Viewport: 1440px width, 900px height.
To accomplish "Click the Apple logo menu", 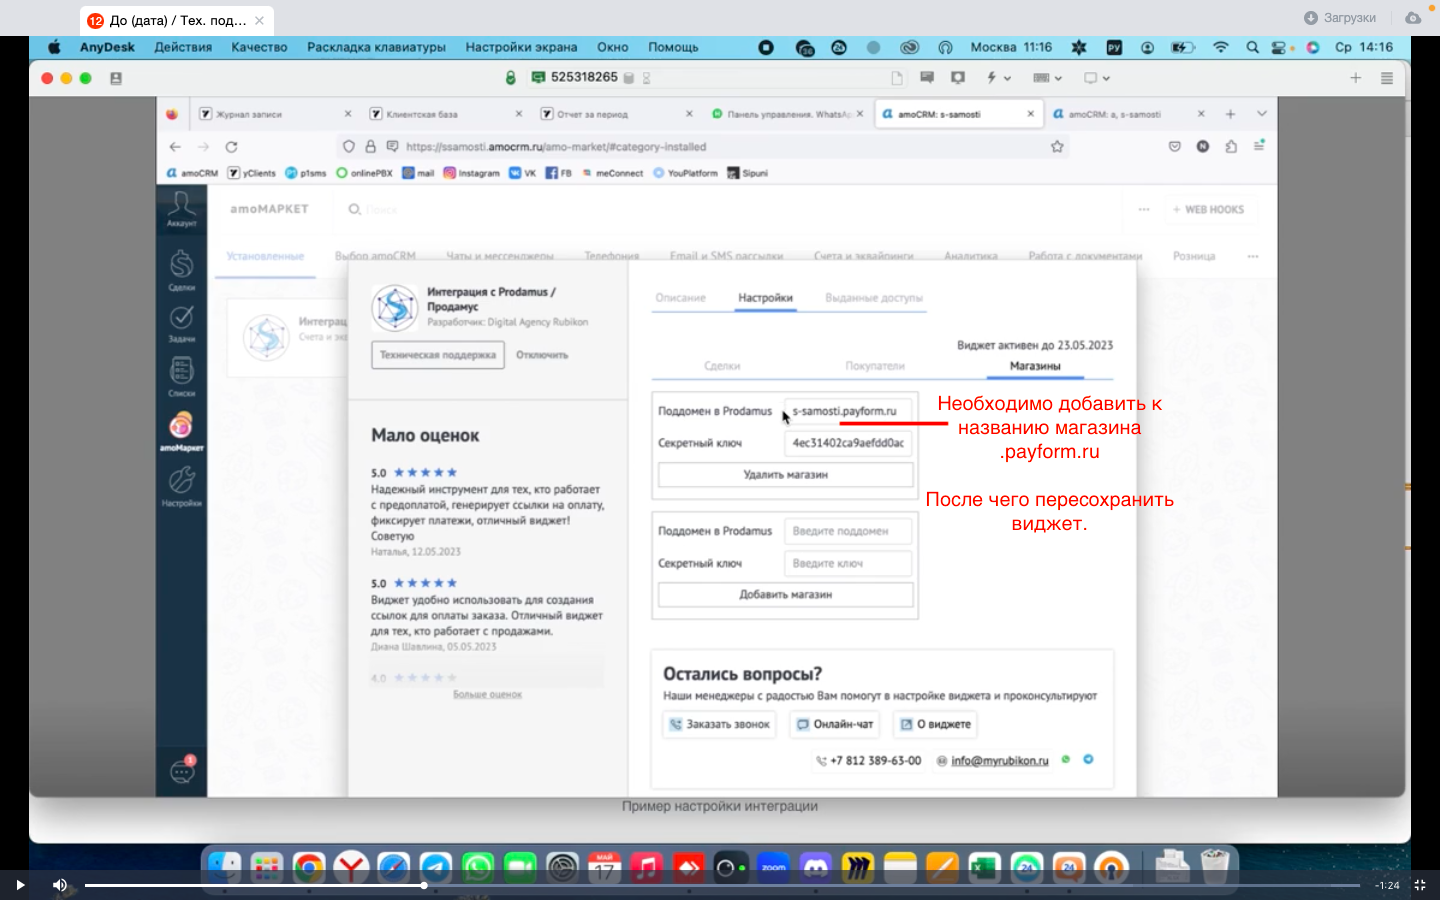I will coord(54,47).
